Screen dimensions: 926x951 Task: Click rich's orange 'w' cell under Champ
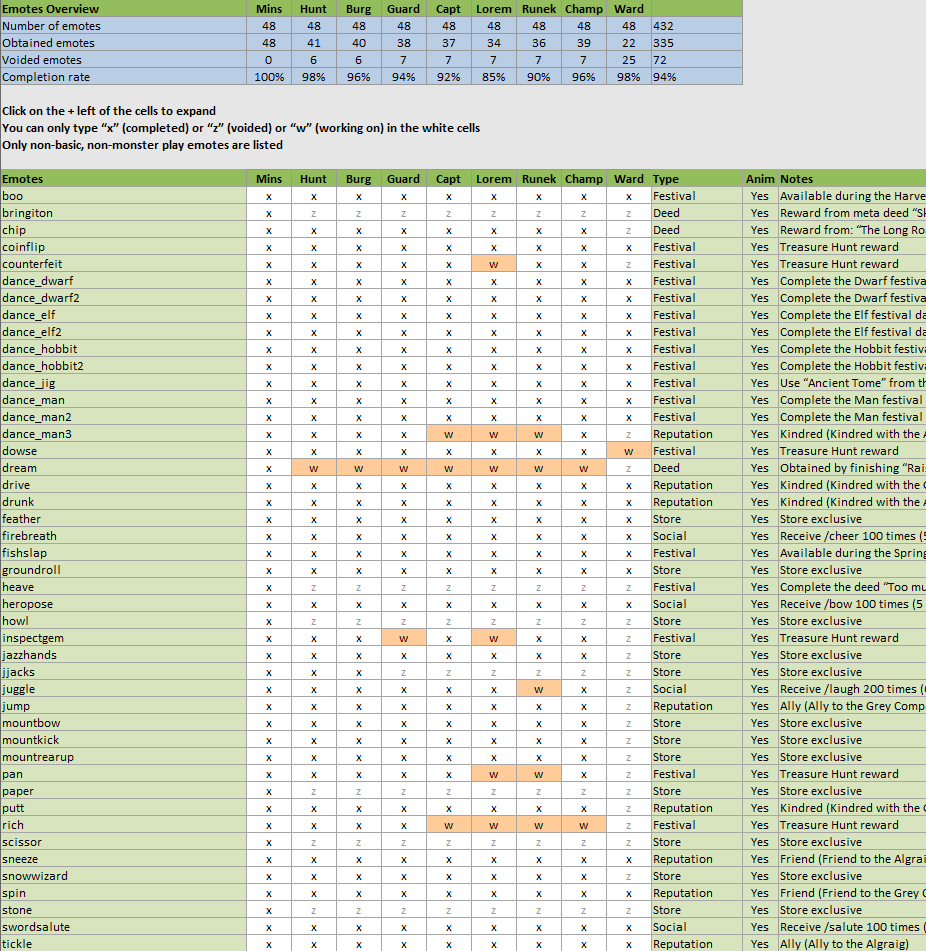point(583,824)
